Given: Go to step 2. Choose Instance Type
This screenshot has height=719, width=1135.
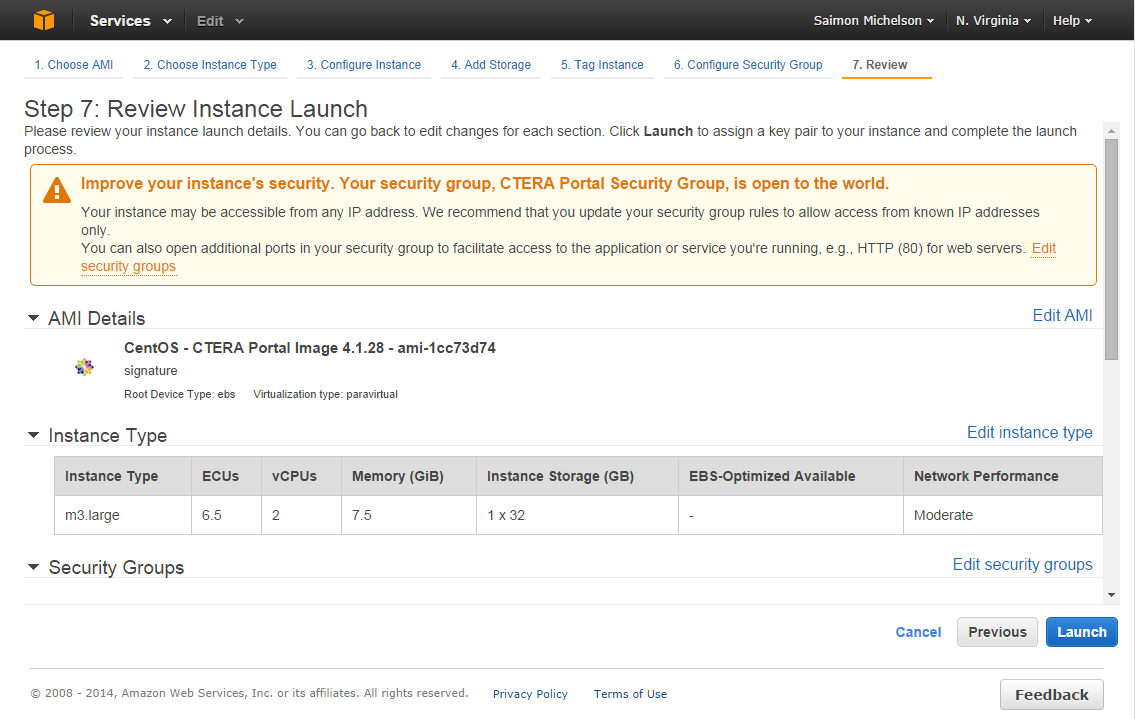Looking at the screenshot, I should click(x=210, y=64).
